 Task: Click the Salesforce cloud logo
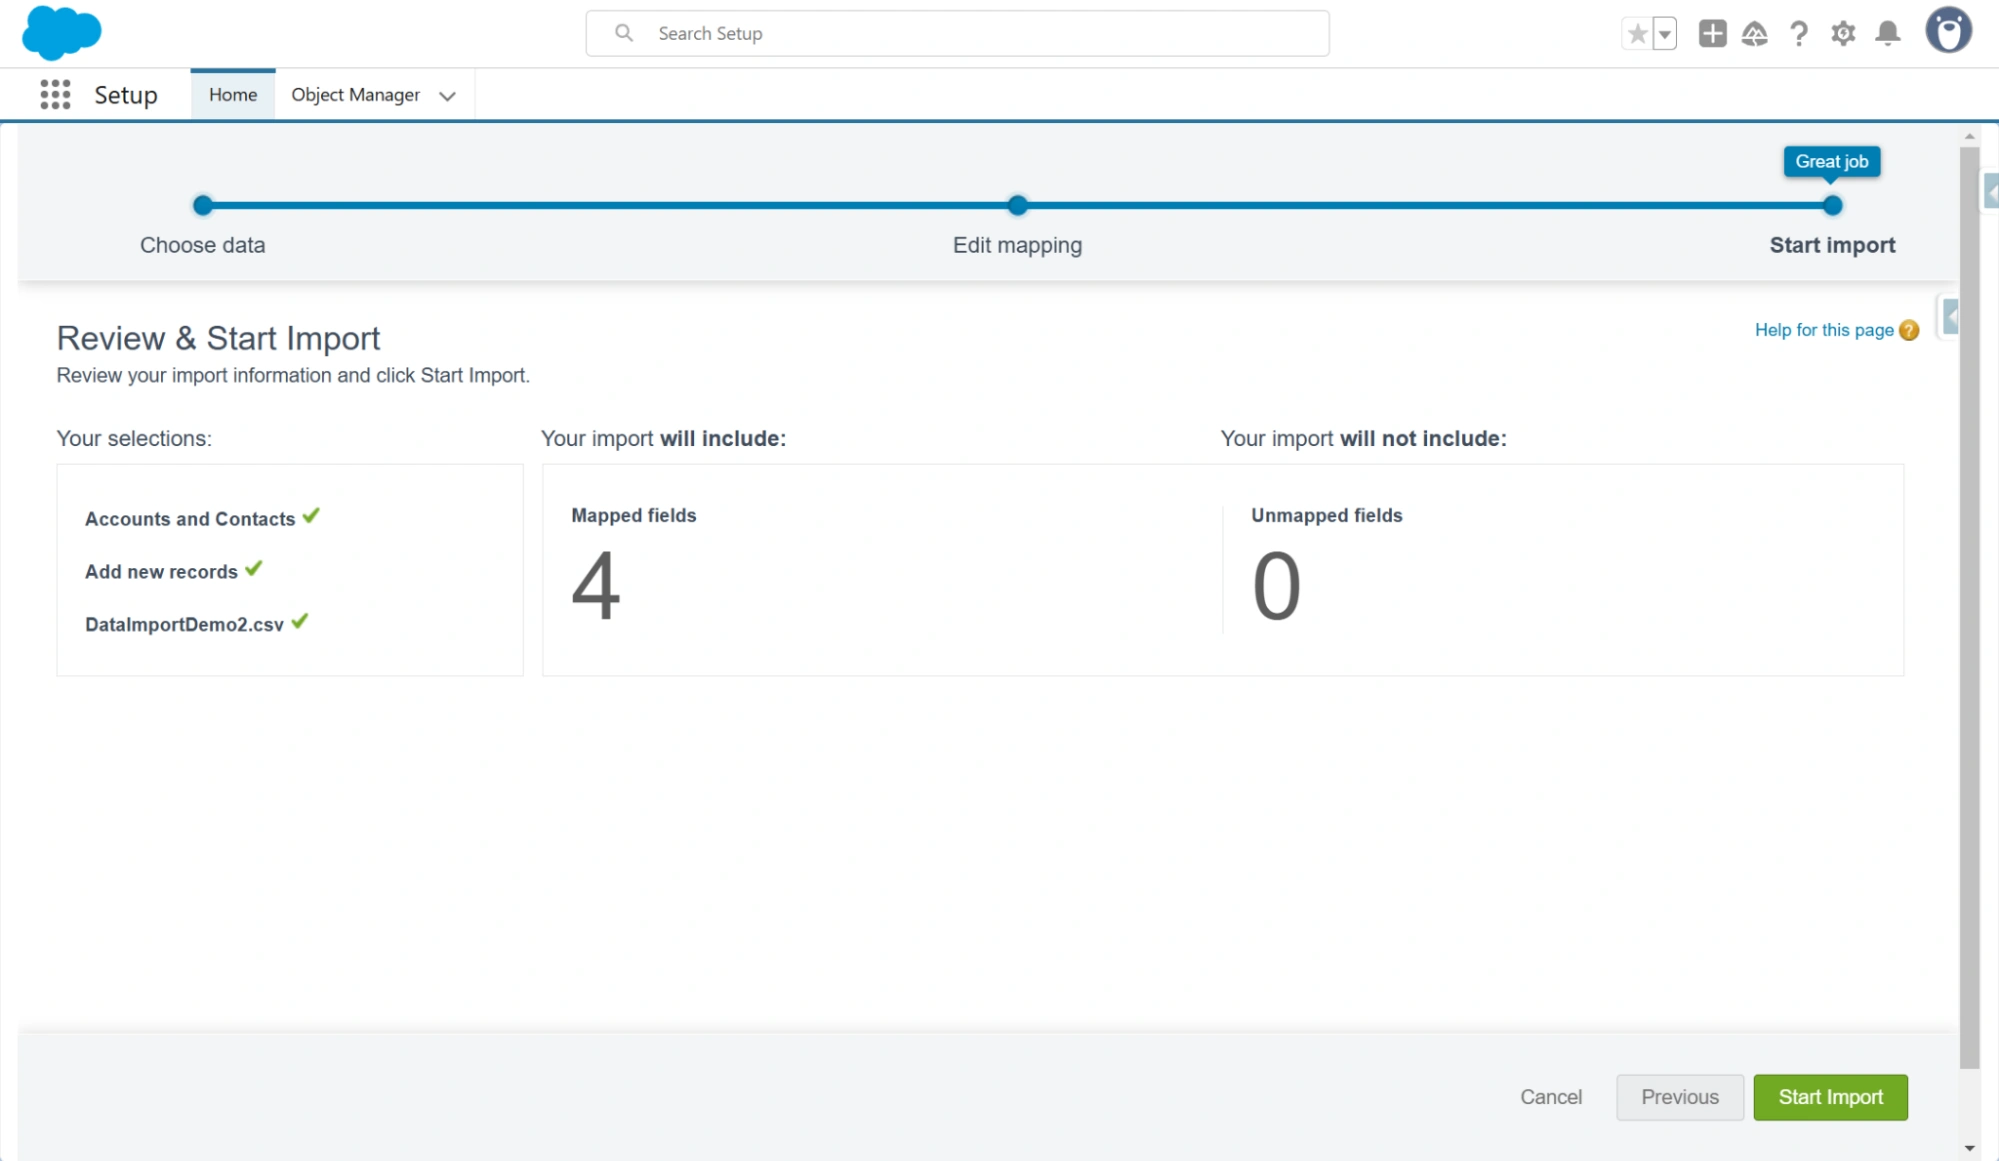coord(61,32)
